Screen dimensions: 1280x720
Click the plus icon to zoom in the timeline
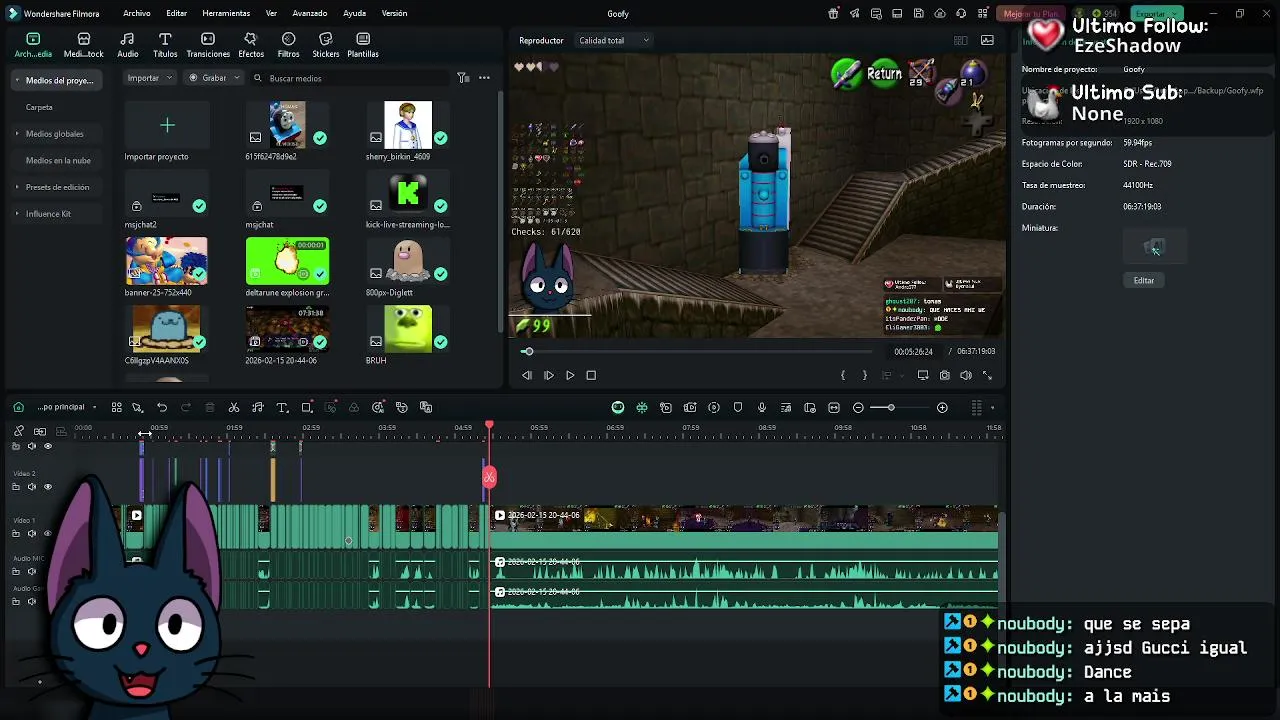tap(942, 407)
